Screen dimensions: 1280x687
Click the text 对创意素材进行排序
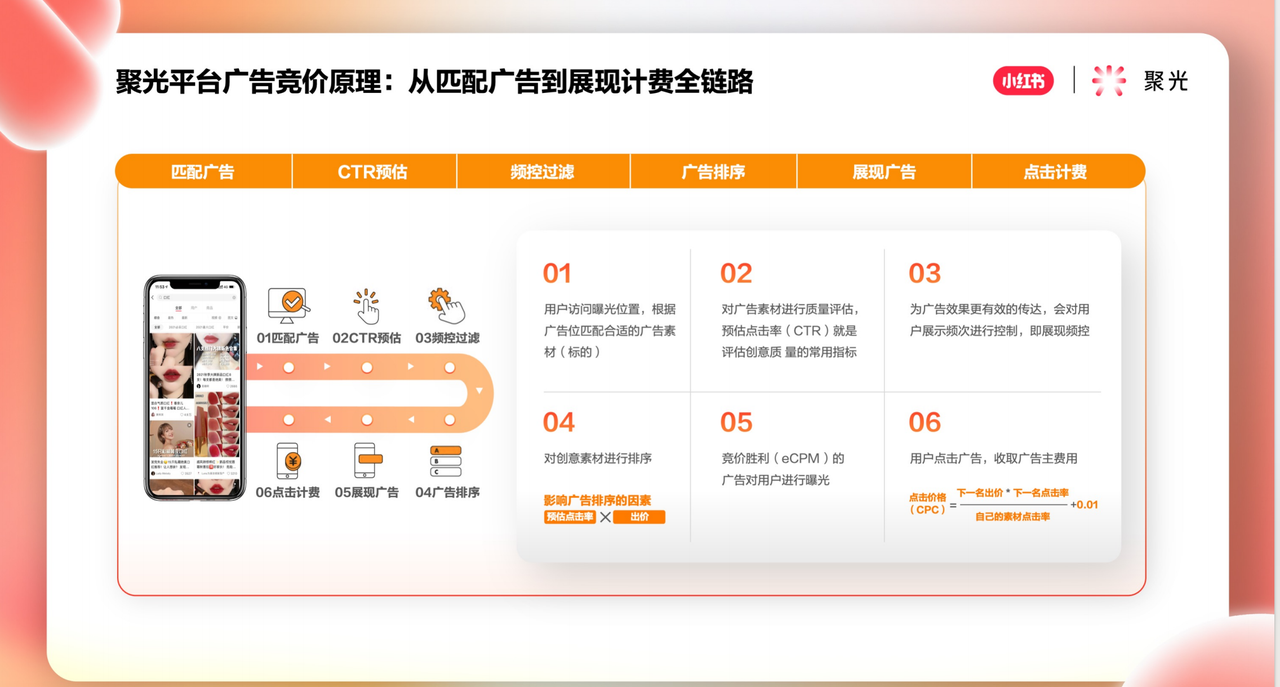598,458
